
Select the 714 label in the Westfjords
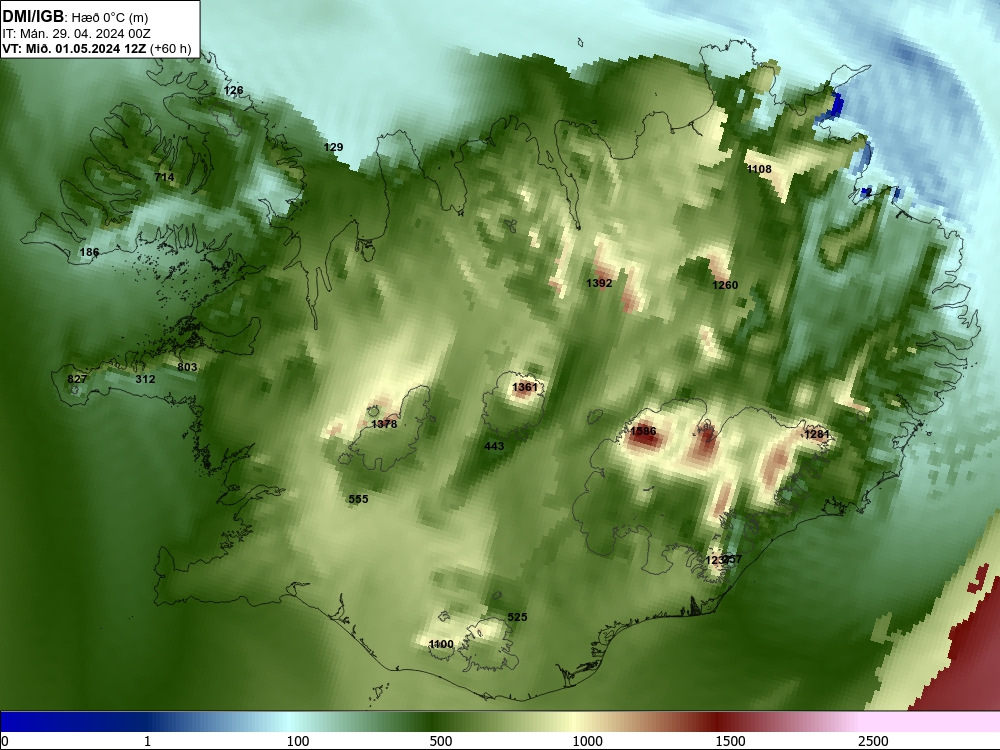(165, 177)
